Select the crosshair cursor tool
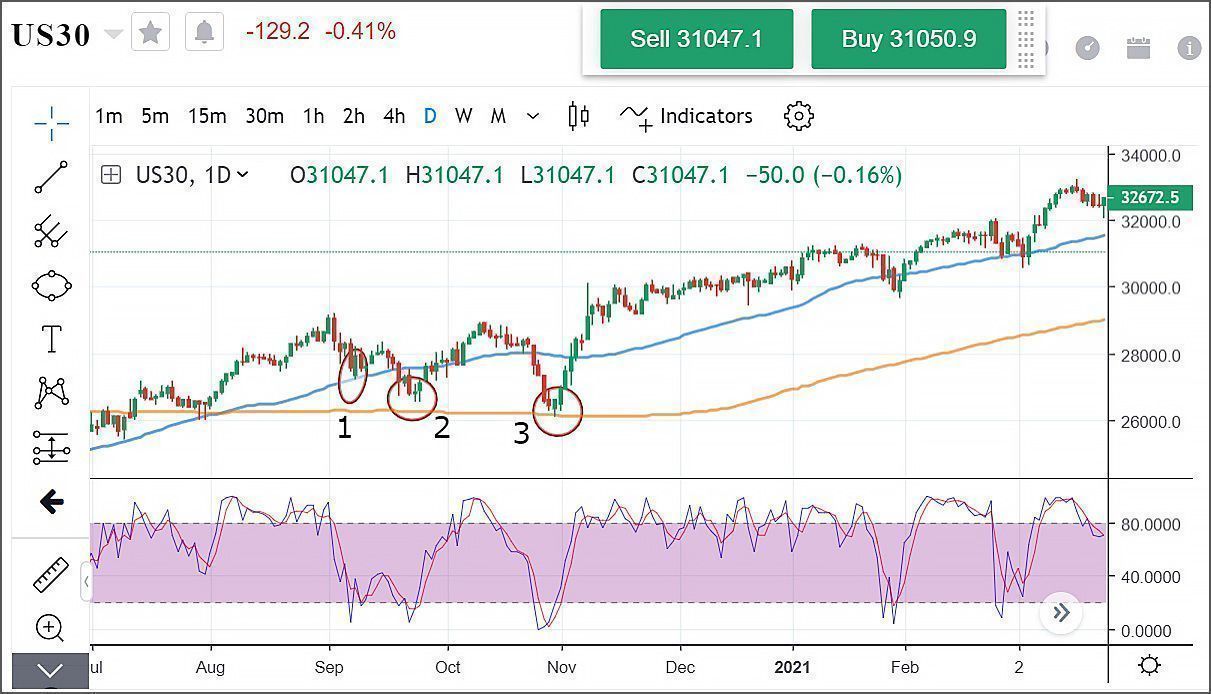This screenshot has height=694, width=1211. coord(51,124)
